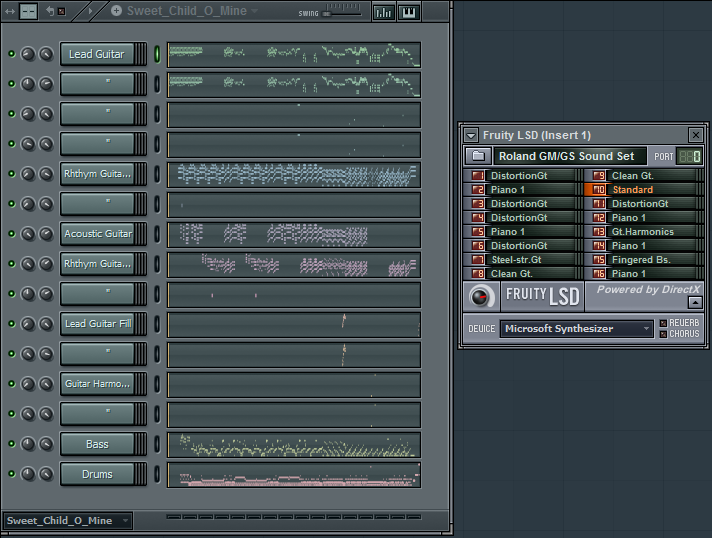This screenshot has width=712, height=538.
Task: Click the volume knob of Lead Guitar Fill channel
Action: click(x=46, y=324)
